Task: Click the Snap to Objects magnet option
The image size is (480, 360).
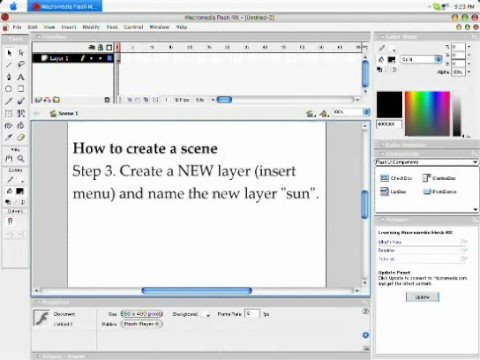Action: (x=10, y=221)
